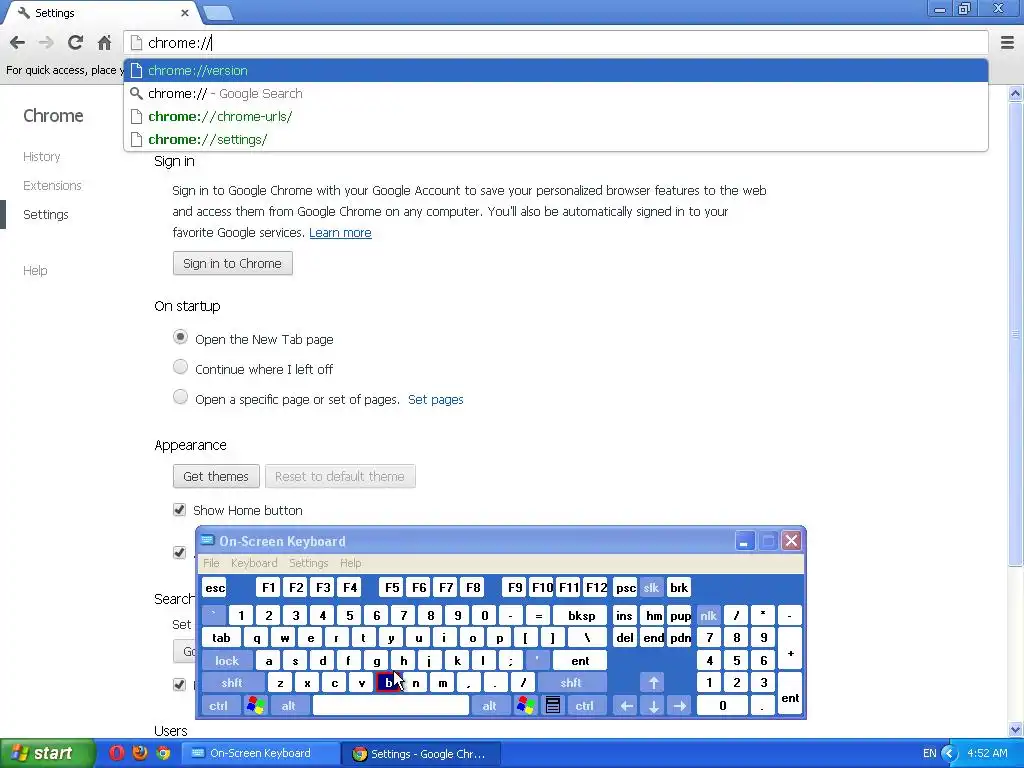This screenshot has width=1024, height=768.
Task: Click the up arrow key
Action: click(653, 683)
